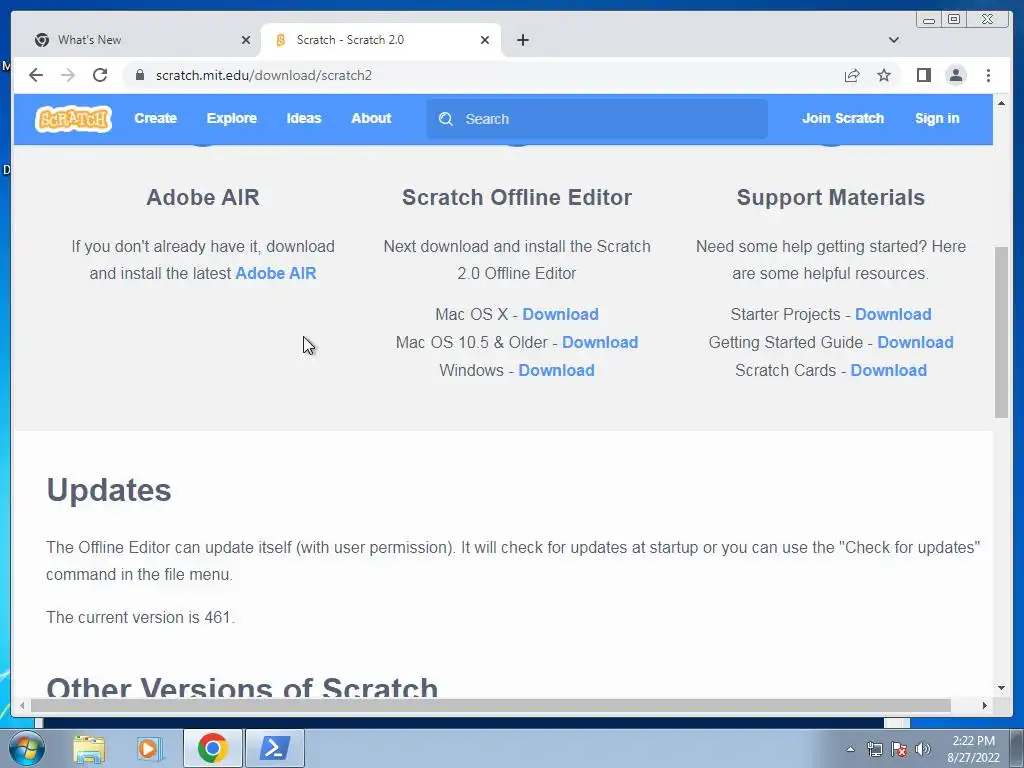This screenshot has height=768, width=1024.
Task: Open the clock showing 2:22 PM
Action: tap(973, 749)
